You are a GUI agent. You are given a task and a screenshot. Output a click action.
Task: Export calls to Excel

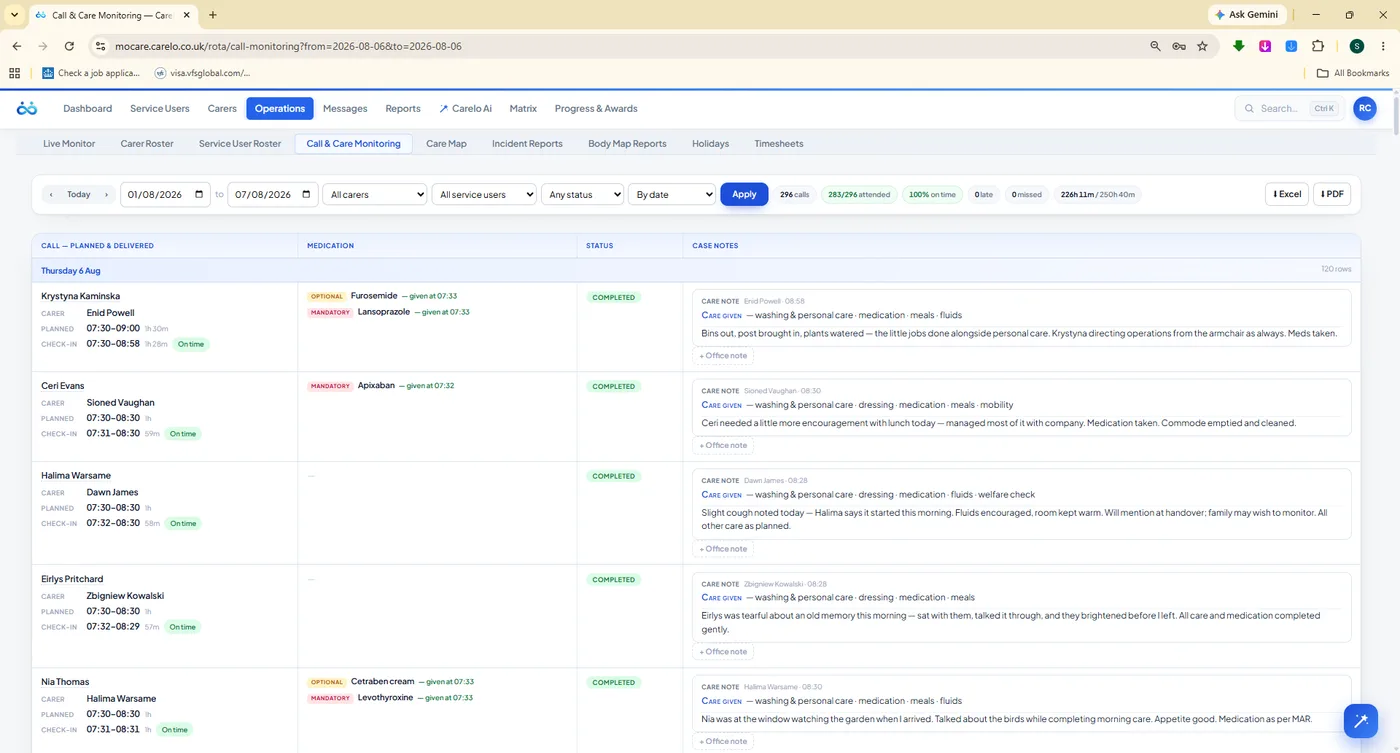click(x=1287, y=194)
